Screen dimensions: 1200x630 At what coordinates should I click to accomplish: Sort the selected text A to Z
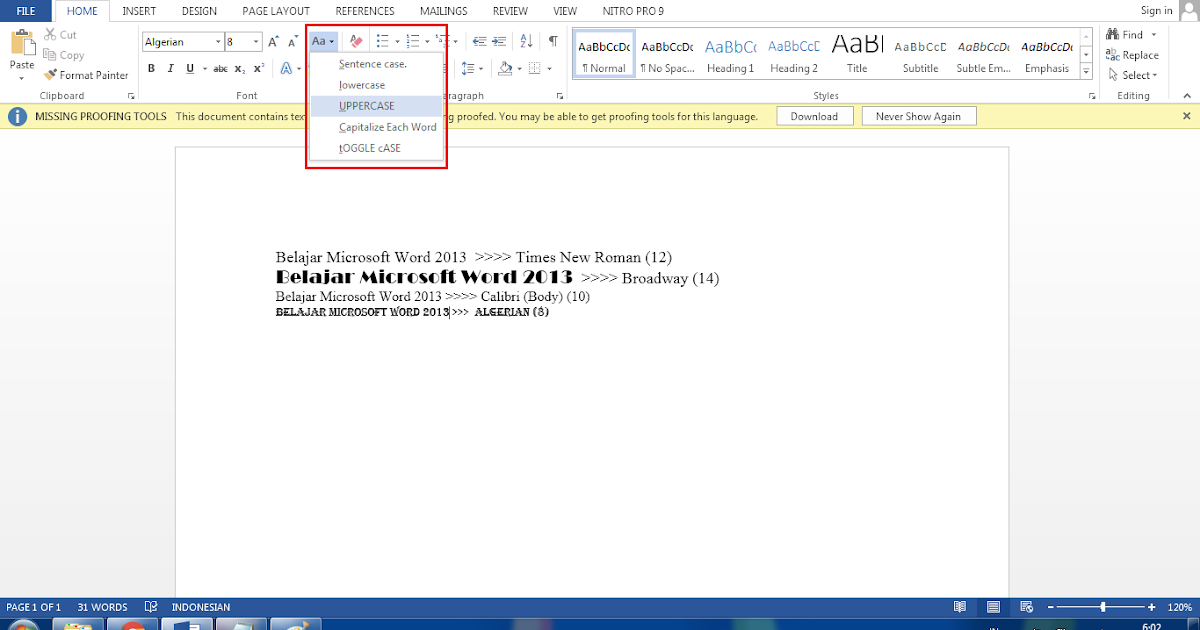(x=526, y=42)
